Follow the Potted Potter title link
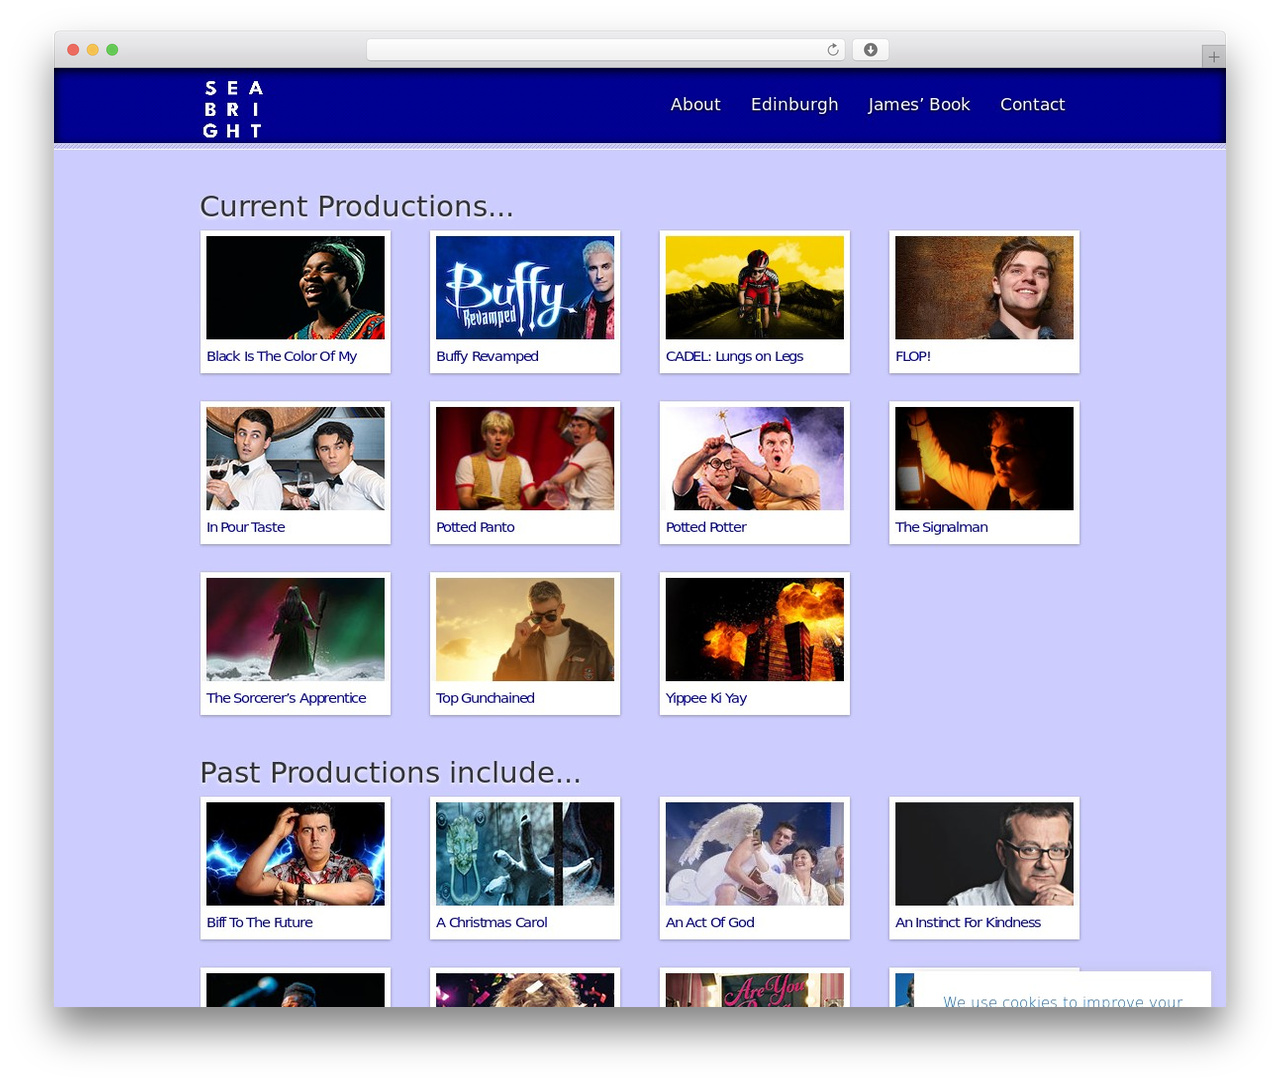1280x1084 pixels. 706,527
